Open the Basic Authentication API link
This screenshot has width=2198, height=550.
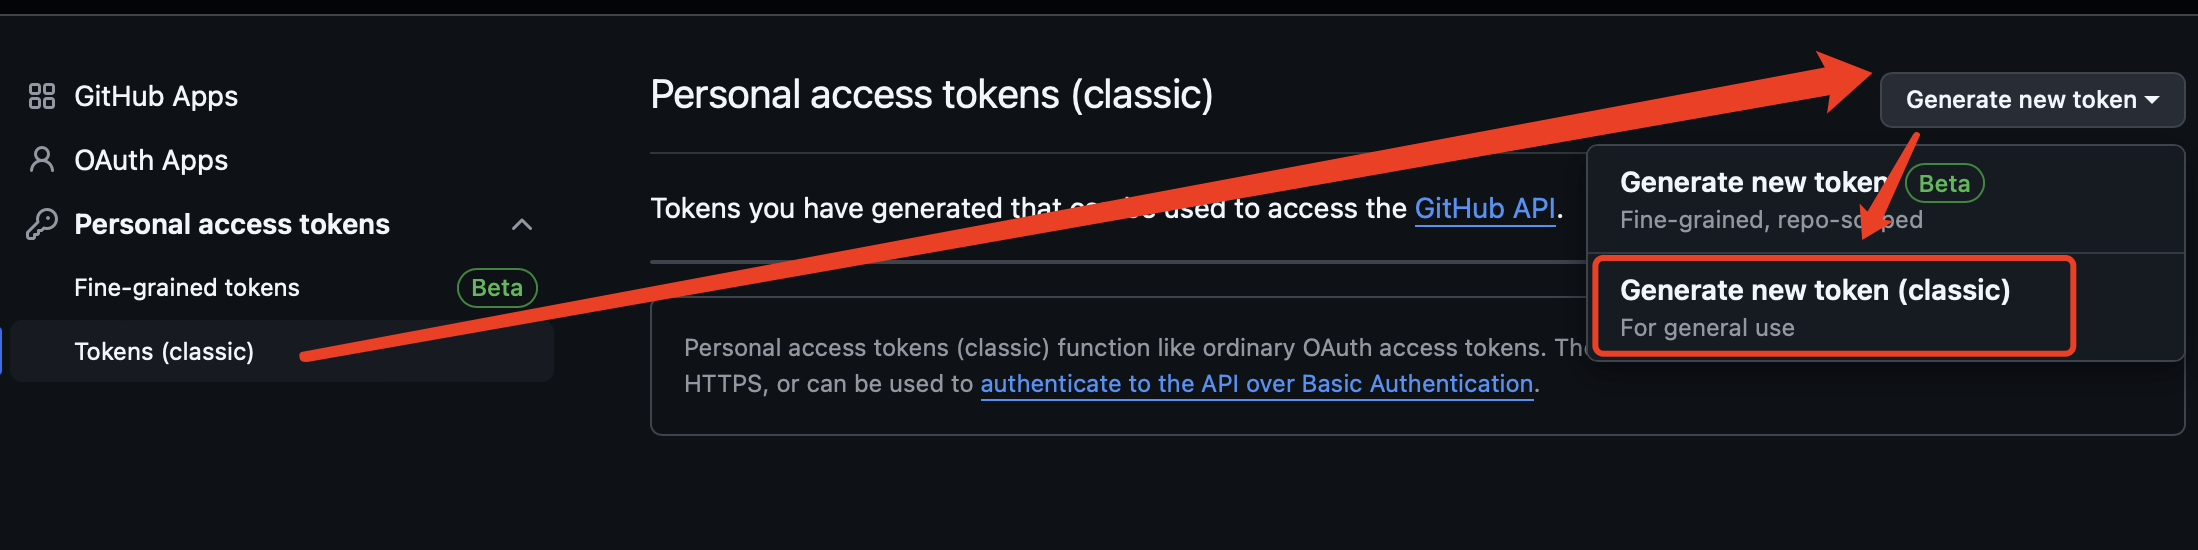(x=1256, y=384)
